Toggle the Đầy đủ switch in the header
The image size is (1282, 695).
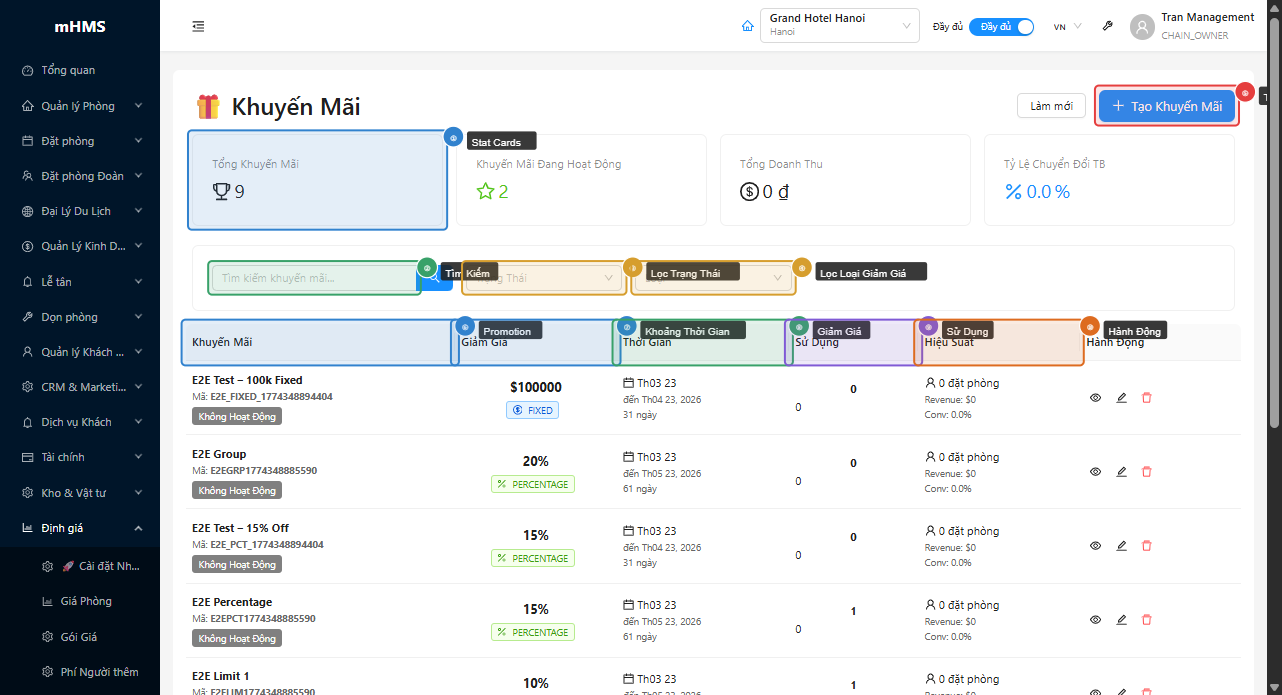pyautogui.click(x=1001, y=27)
